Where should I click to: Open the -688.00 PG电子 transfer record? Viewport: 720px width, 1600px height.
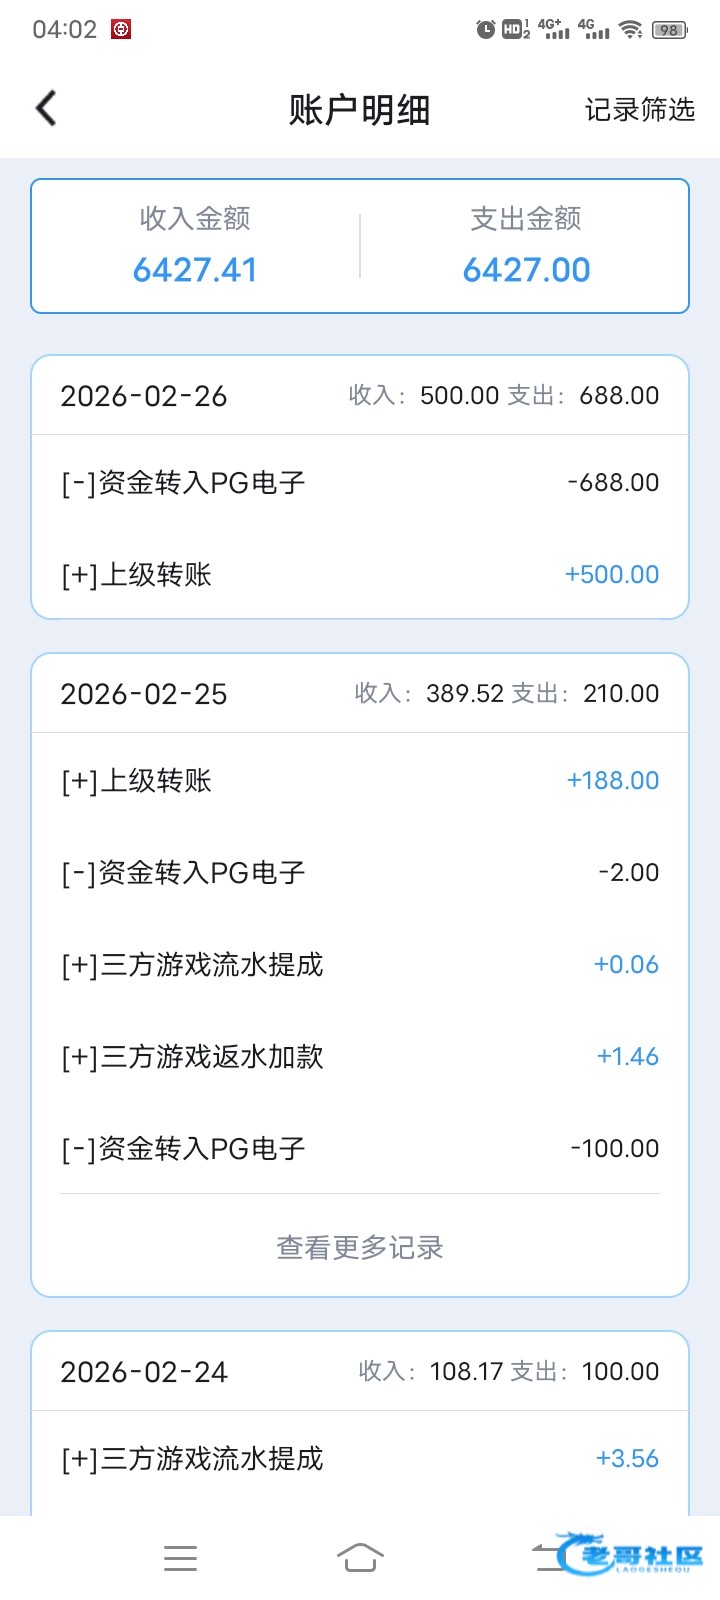click(x=360, y=483)
